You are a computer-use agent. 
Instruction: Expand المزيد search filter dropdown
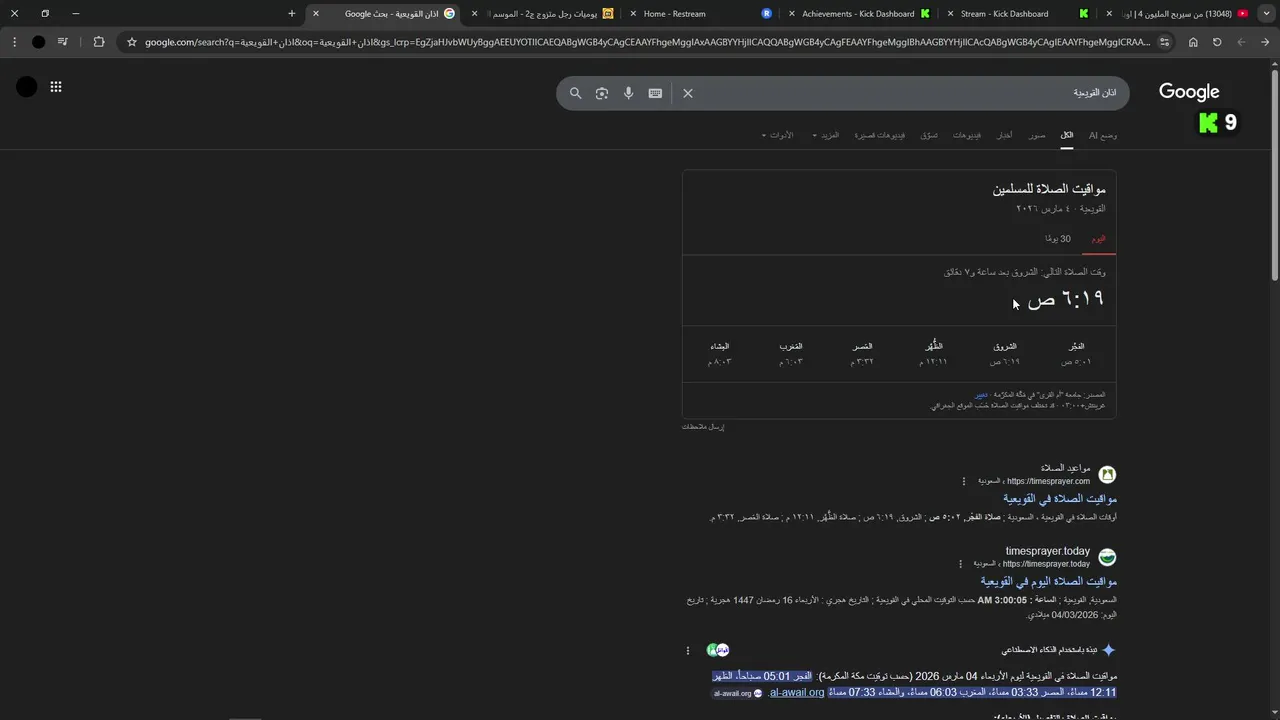826,135
